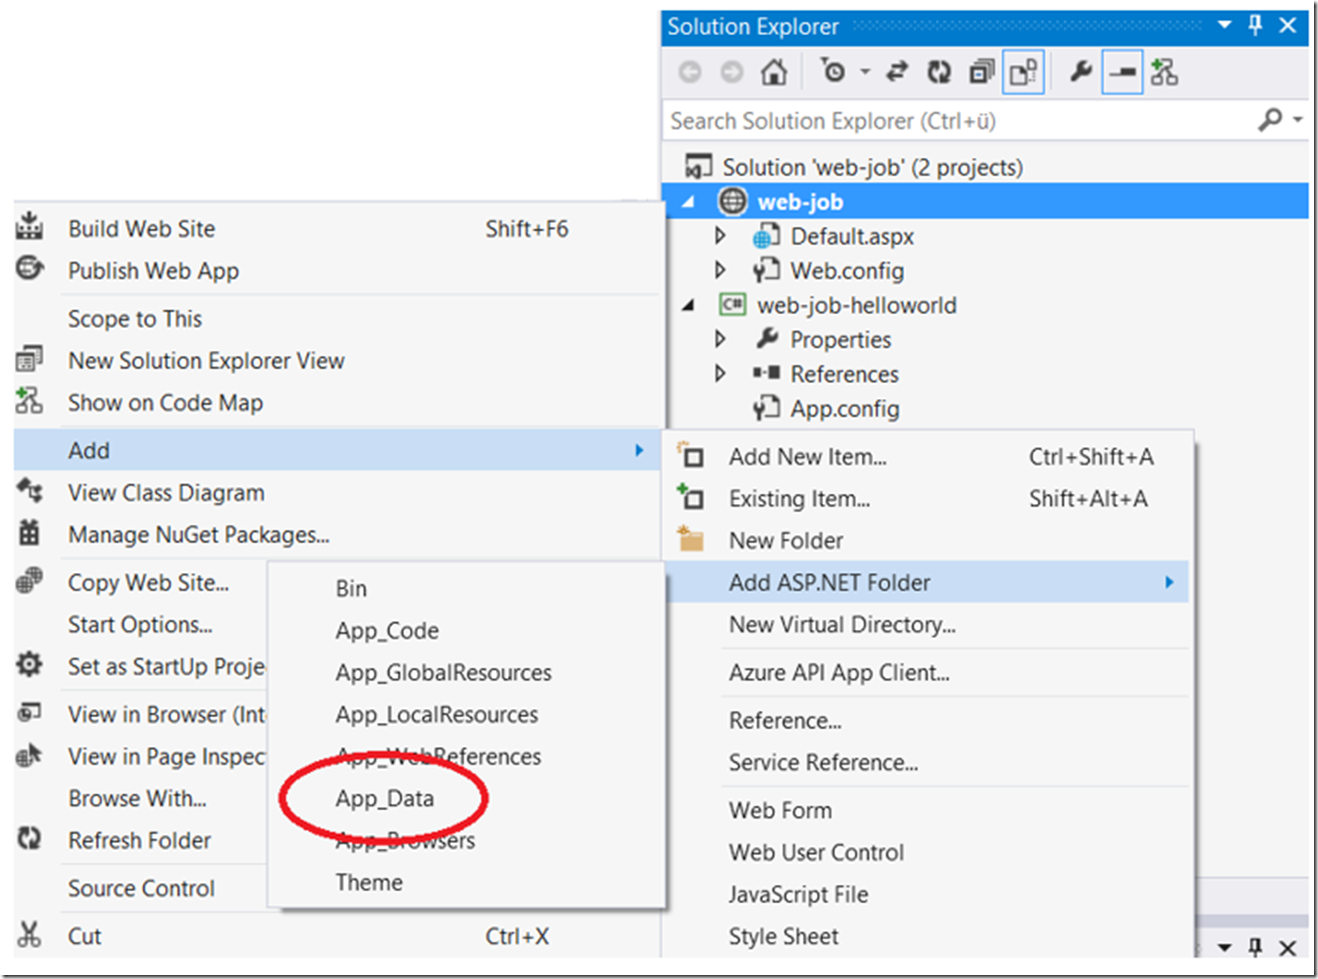Choose Existing Item...
Viewport: 1318px width, 979px height.
928,499
